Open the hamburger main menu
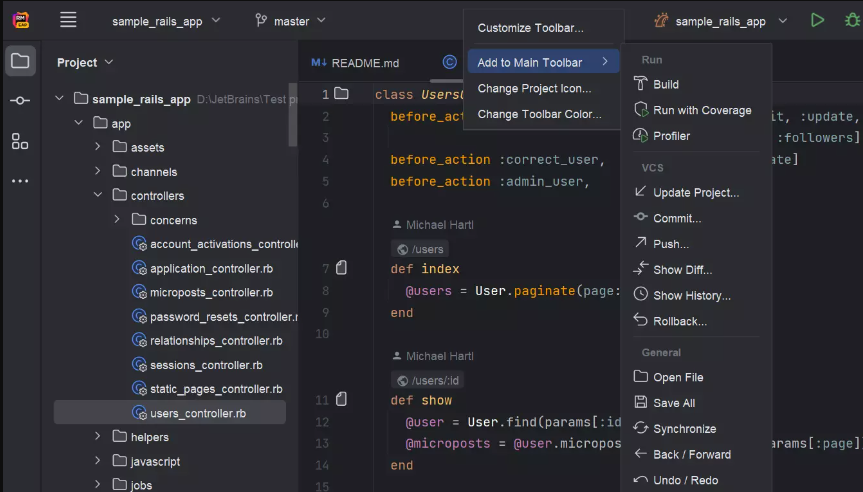This screenshot has width=863, height=492. pyautogui.click(x=68, y=20)
